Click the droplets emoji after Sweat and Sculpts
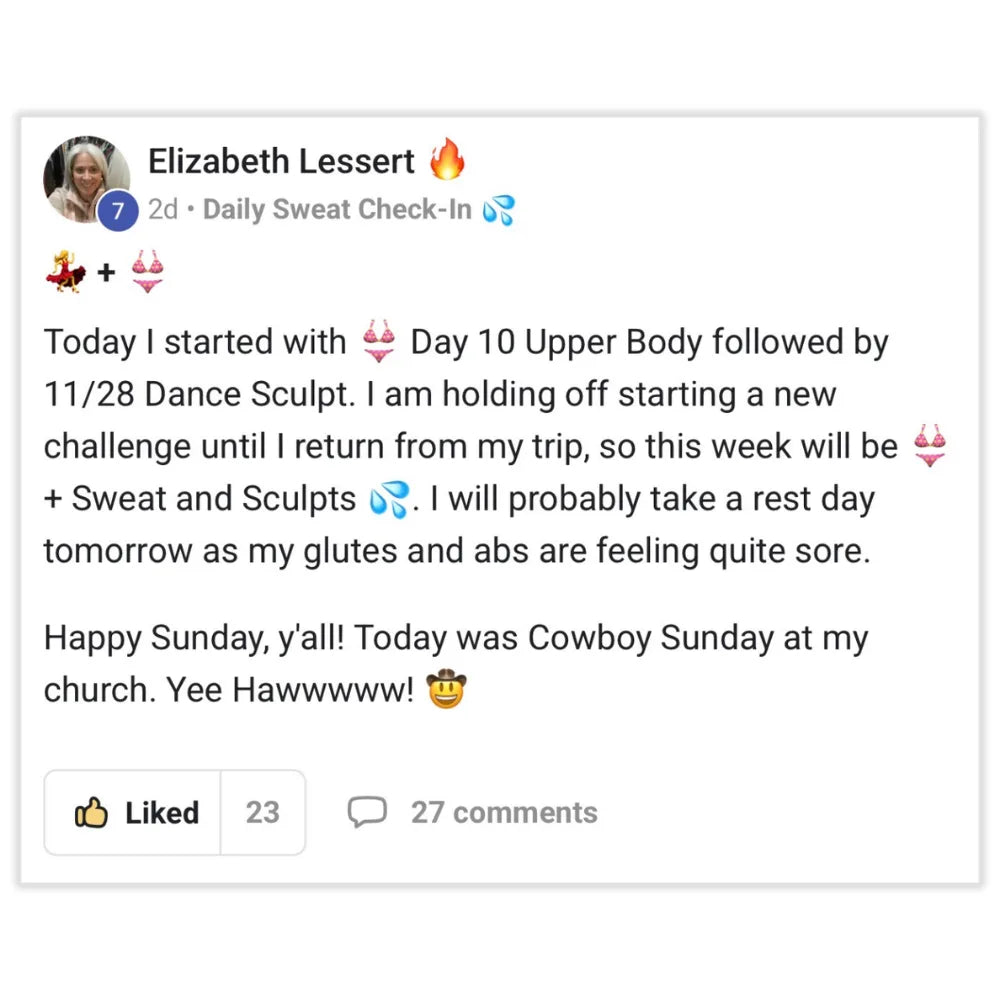 point(388,499)
